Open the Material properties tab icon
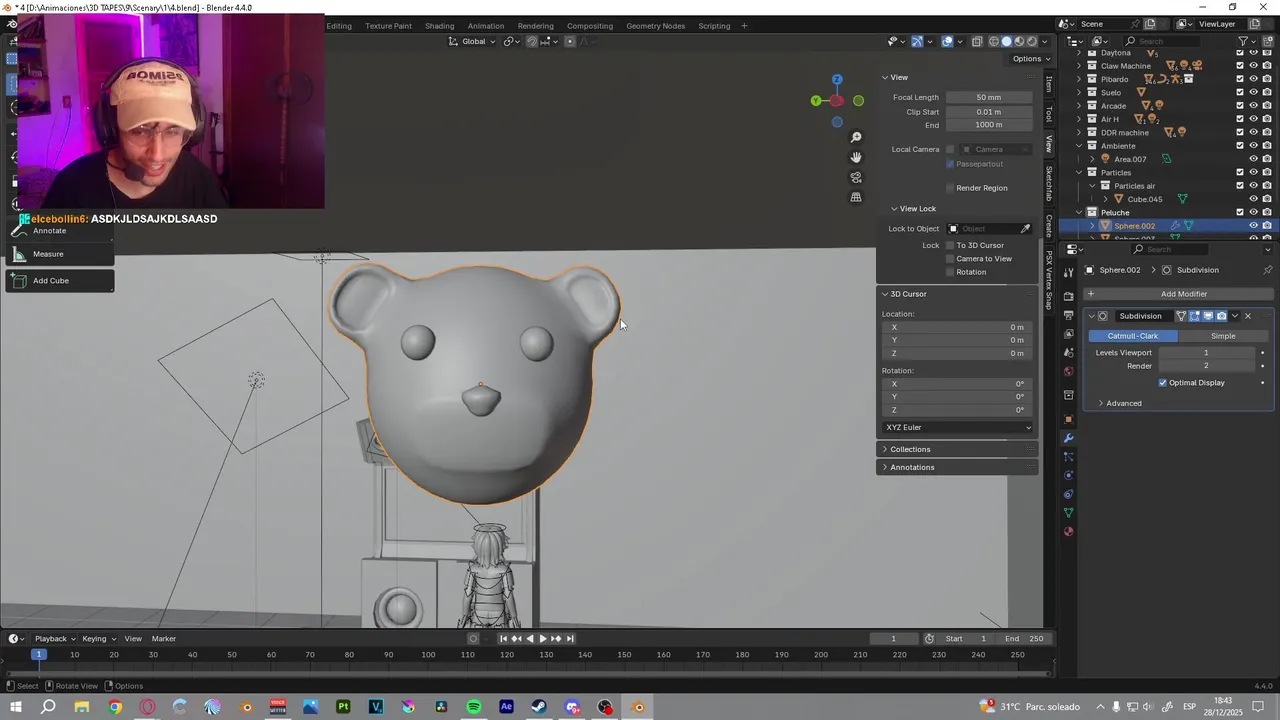1280x720 pixels. click(x=1068, y=531)
